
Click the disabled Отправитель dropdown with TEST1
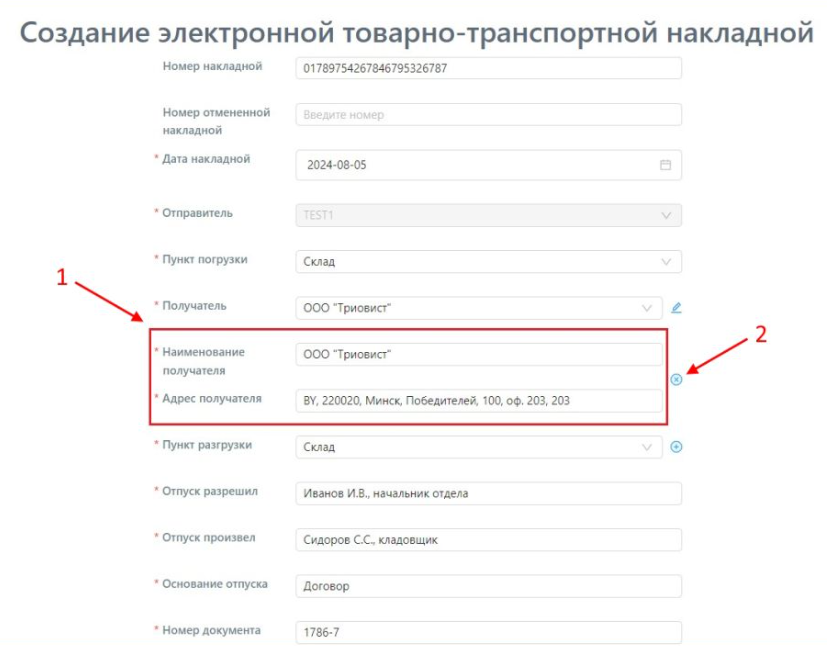pyautogui.click(x=488, y=215)
